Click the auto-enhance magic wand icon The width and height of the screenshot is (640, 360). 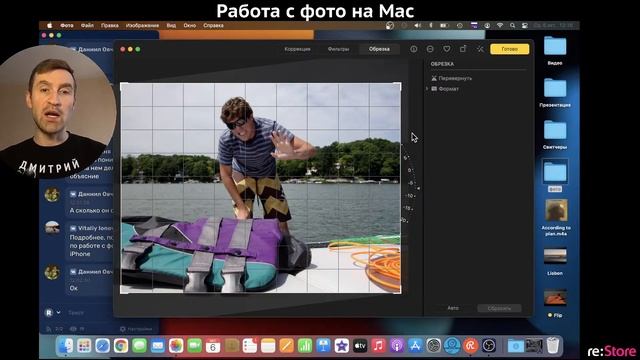pyautogui.click(x=480, y=49)
